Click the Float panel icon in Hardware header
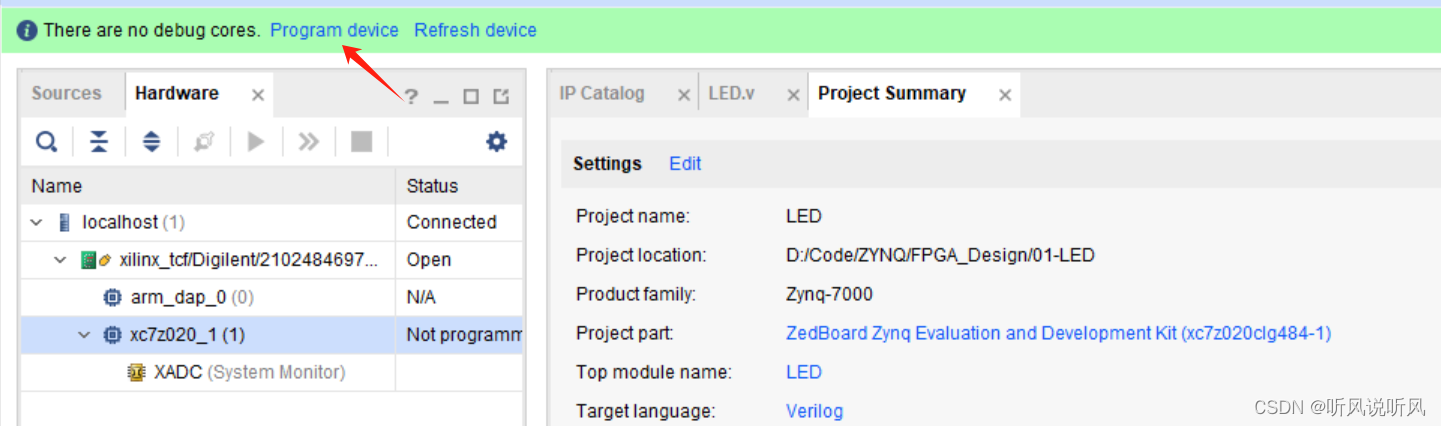 (x=502, y=96)
